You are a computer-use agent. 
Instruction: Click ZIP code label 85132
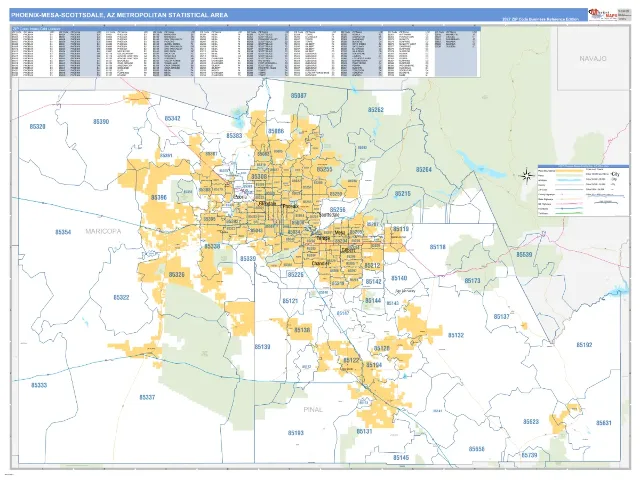pos(456,335)
